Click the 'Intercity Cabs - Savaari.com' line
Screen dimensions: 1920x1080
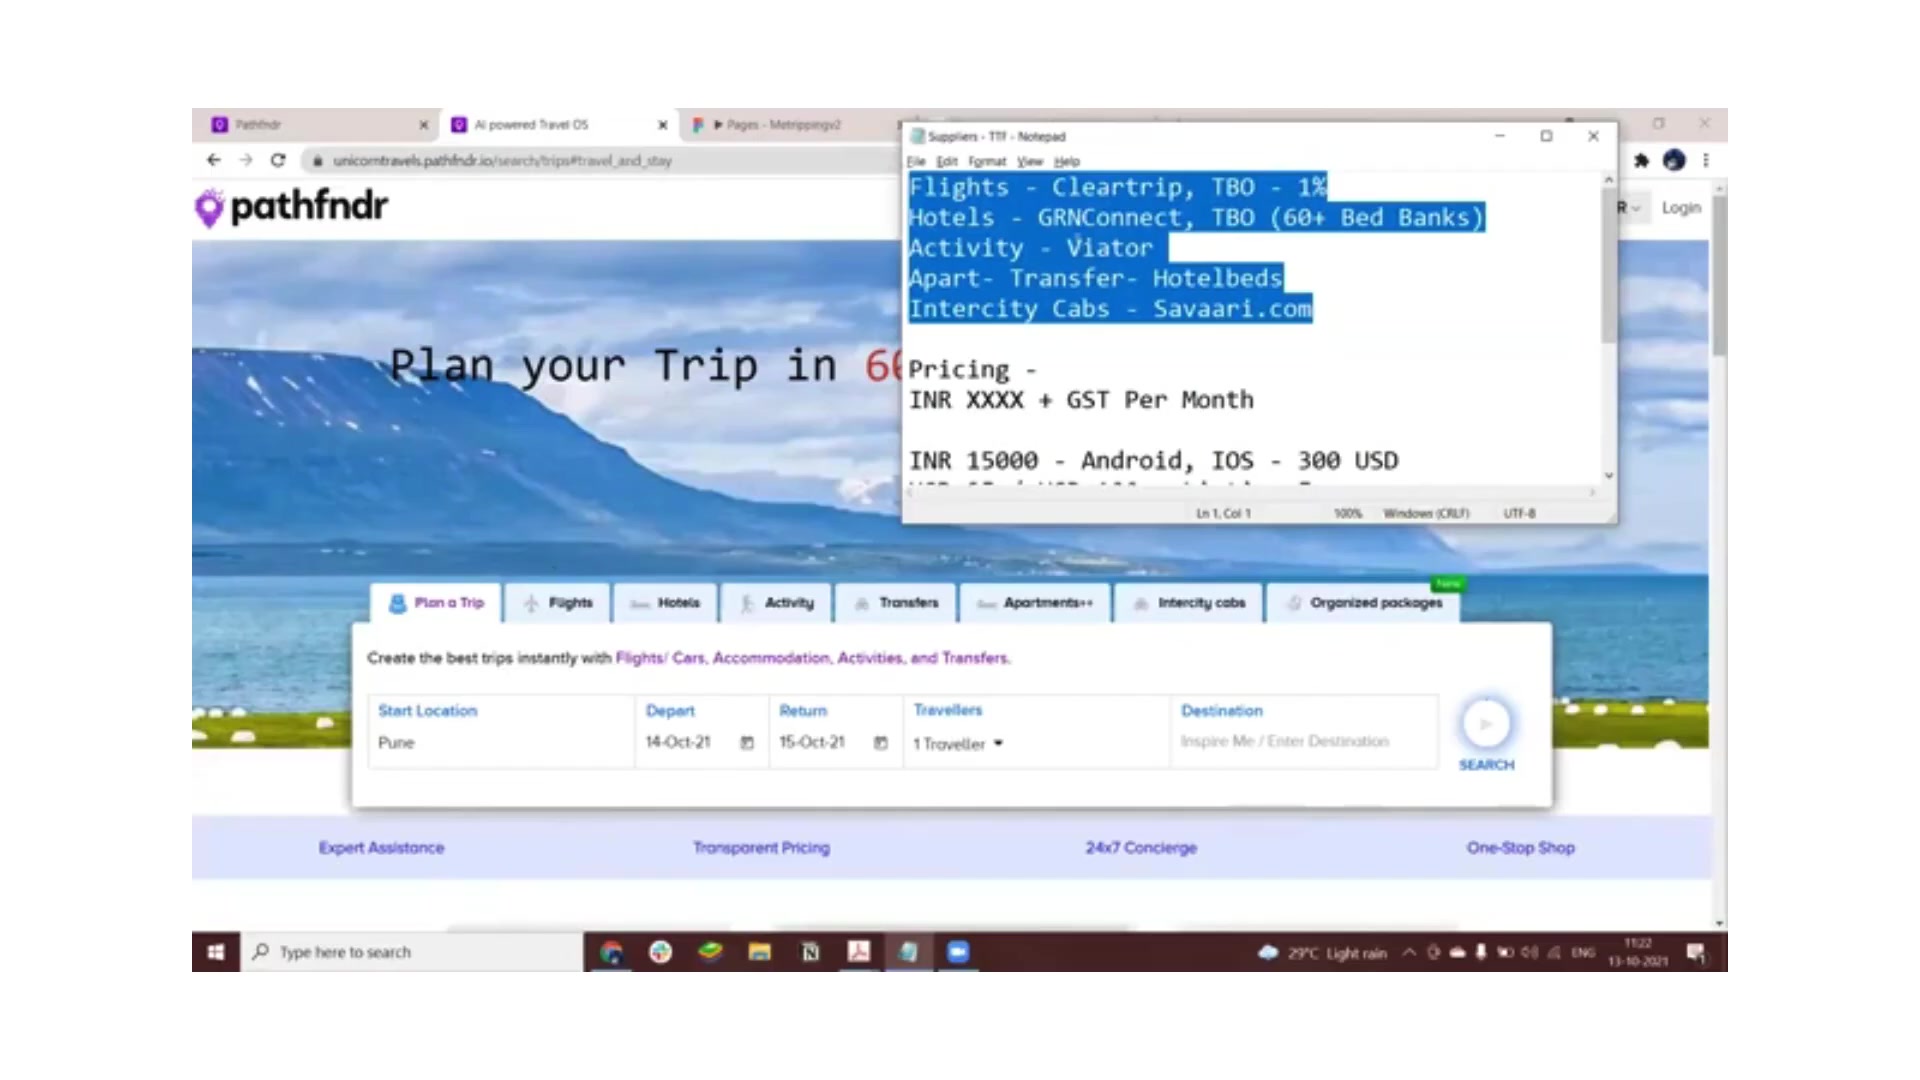coord(1110,309)
